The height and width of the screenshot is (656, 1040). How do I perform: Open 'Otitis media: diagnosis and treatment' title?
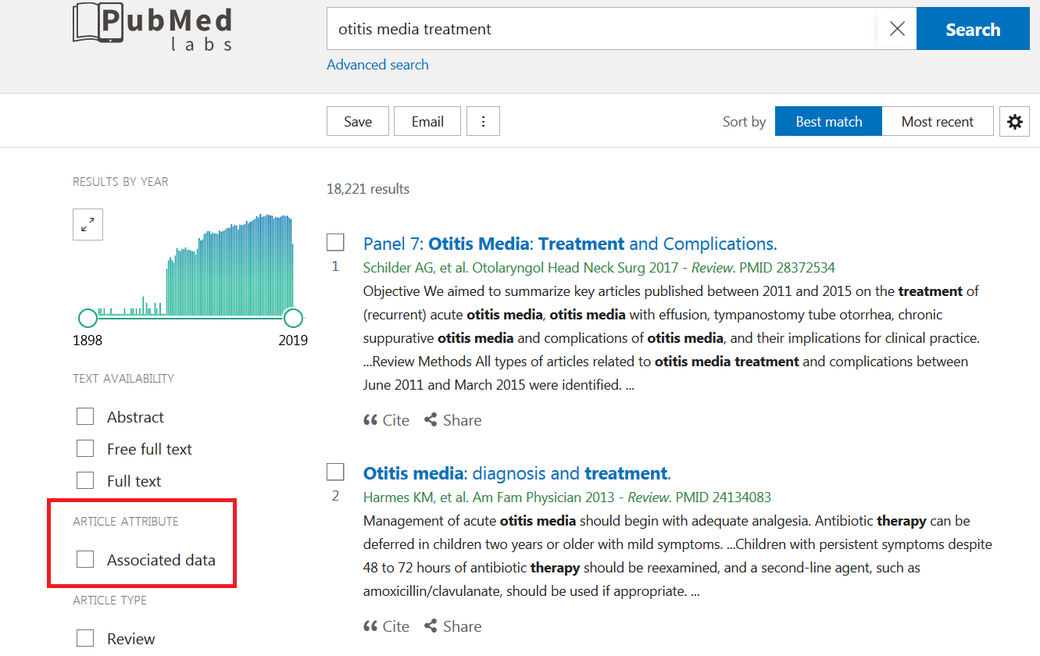pyautogui.click(x=517, y=474)
